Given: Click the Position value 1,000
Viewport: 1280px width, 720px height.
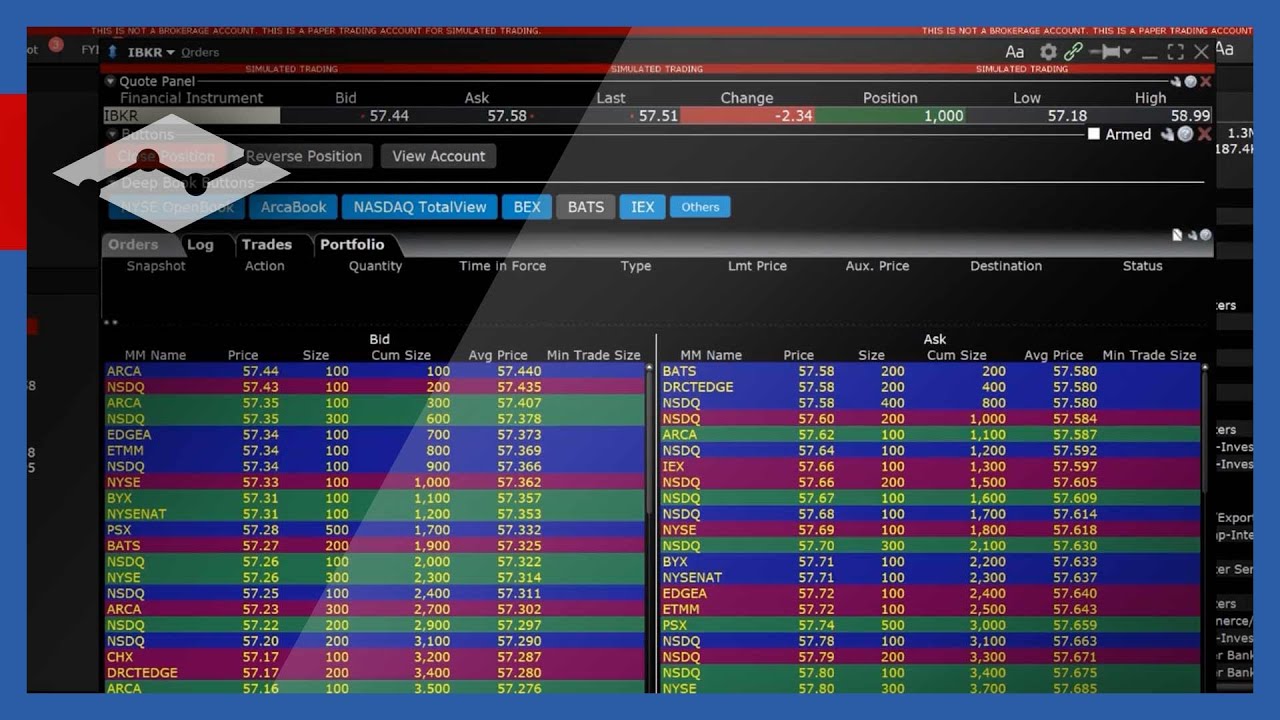Looking at the screenshot, I should tap(890, 116).
